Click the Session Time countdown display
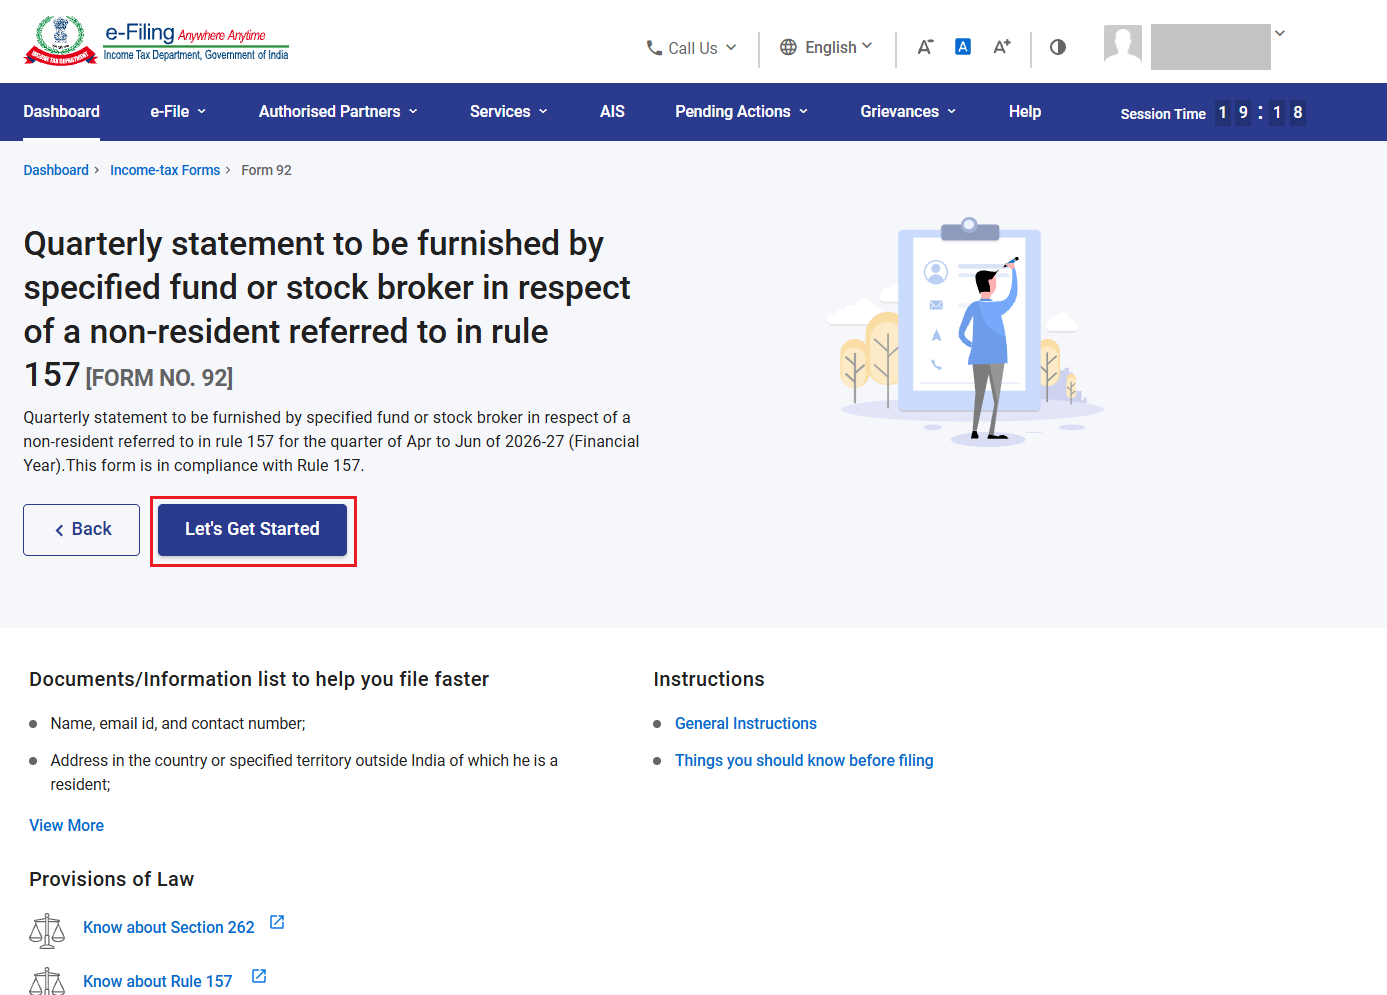The width and height of the screenshot is (1387, 995). pyautogui.click(x=1213, y=113)
